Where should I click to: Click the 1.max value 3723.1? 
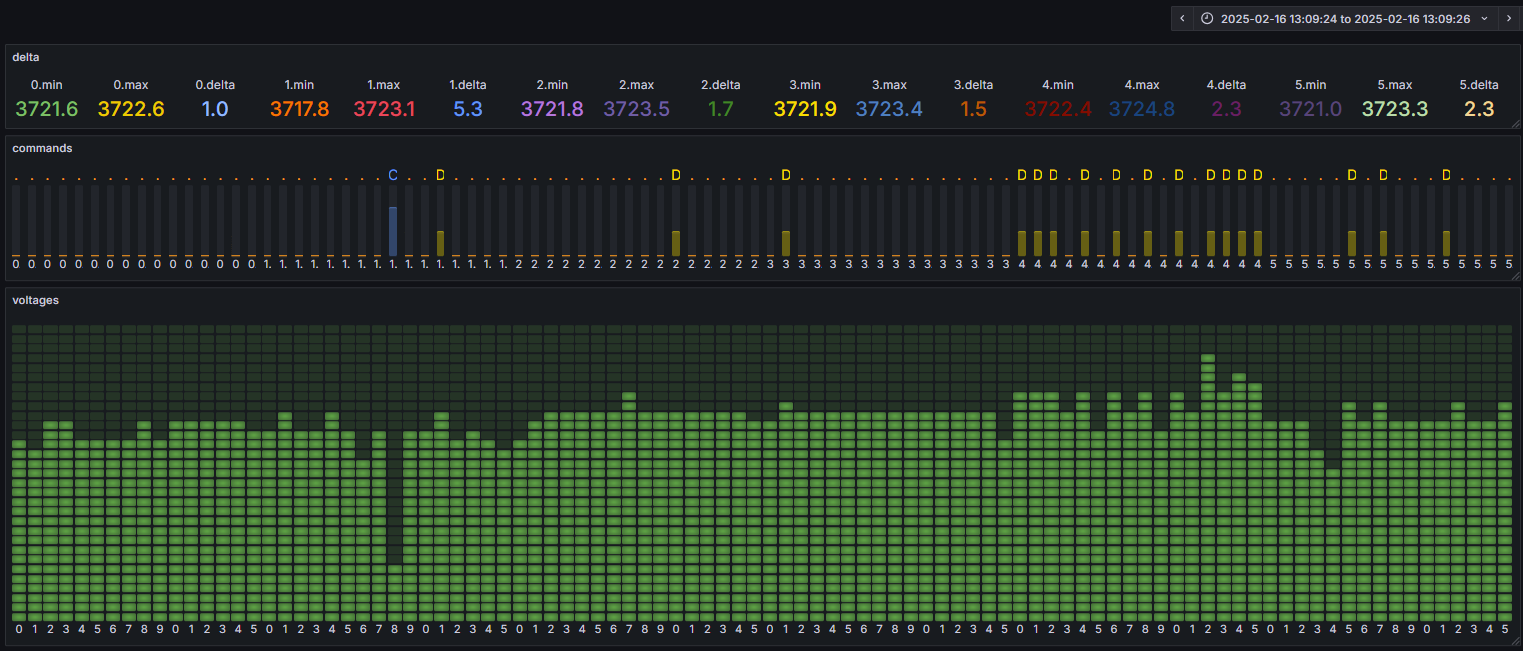(384, 109)
